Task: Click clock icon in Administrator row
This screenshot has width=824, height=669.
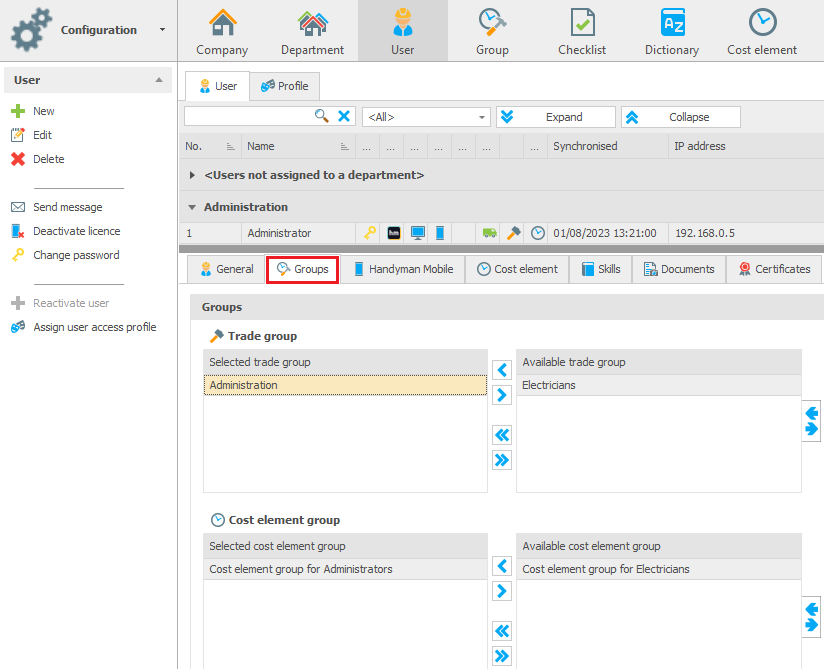Action: coord(538,233)
